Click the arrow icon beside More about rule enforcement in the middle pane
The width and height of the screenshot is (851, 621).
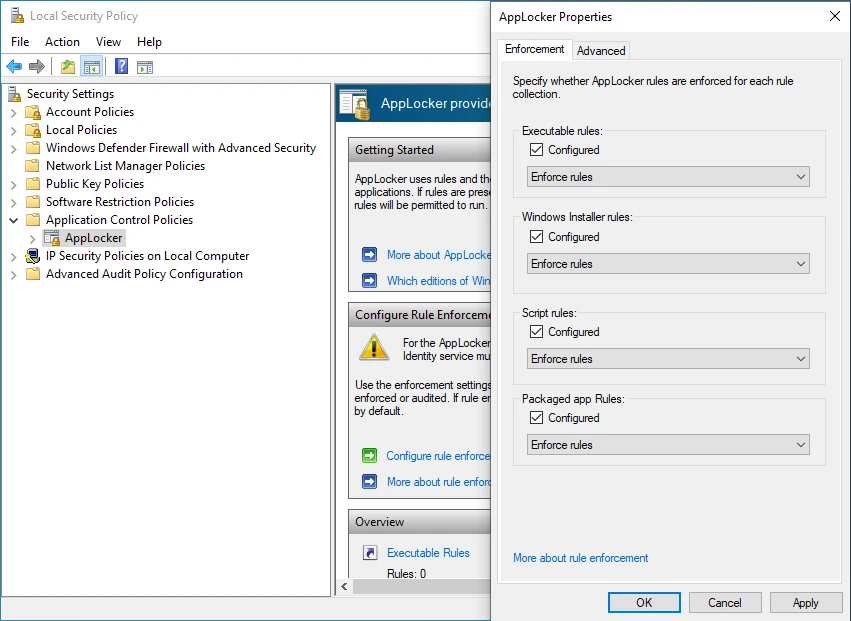370,481
